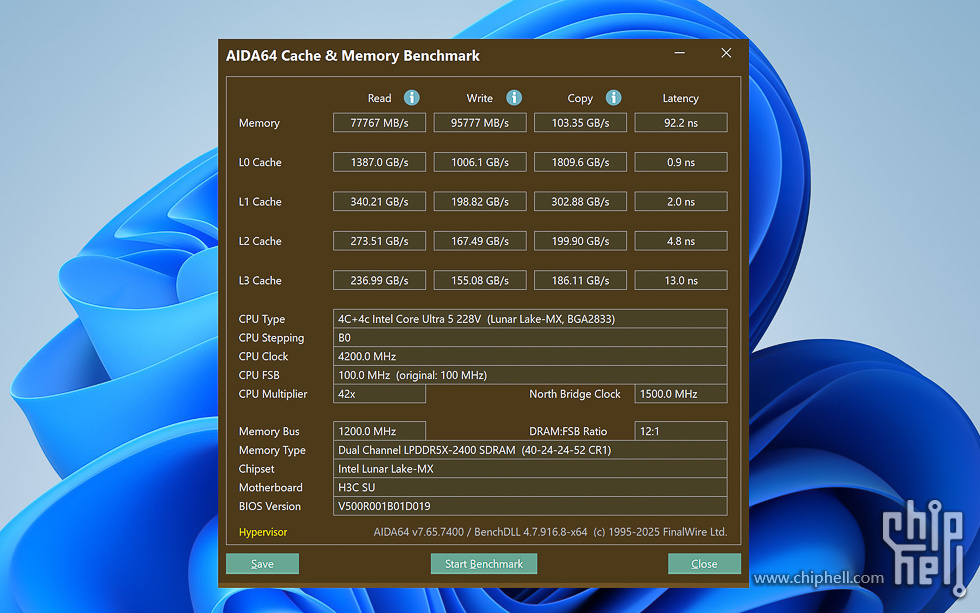Select Memory Write value 95777 MB/s
This screenshot has width=980, height=613.
point(480,122)
